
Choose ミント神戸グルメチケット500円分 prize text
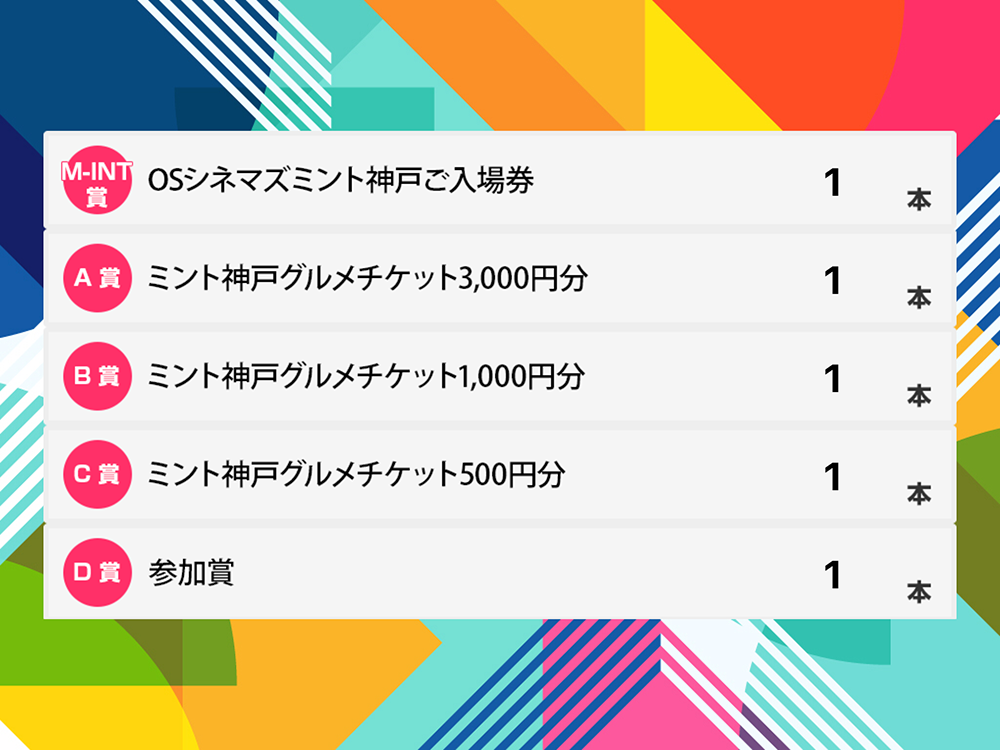pyautogui.click(x=356, y=474)
